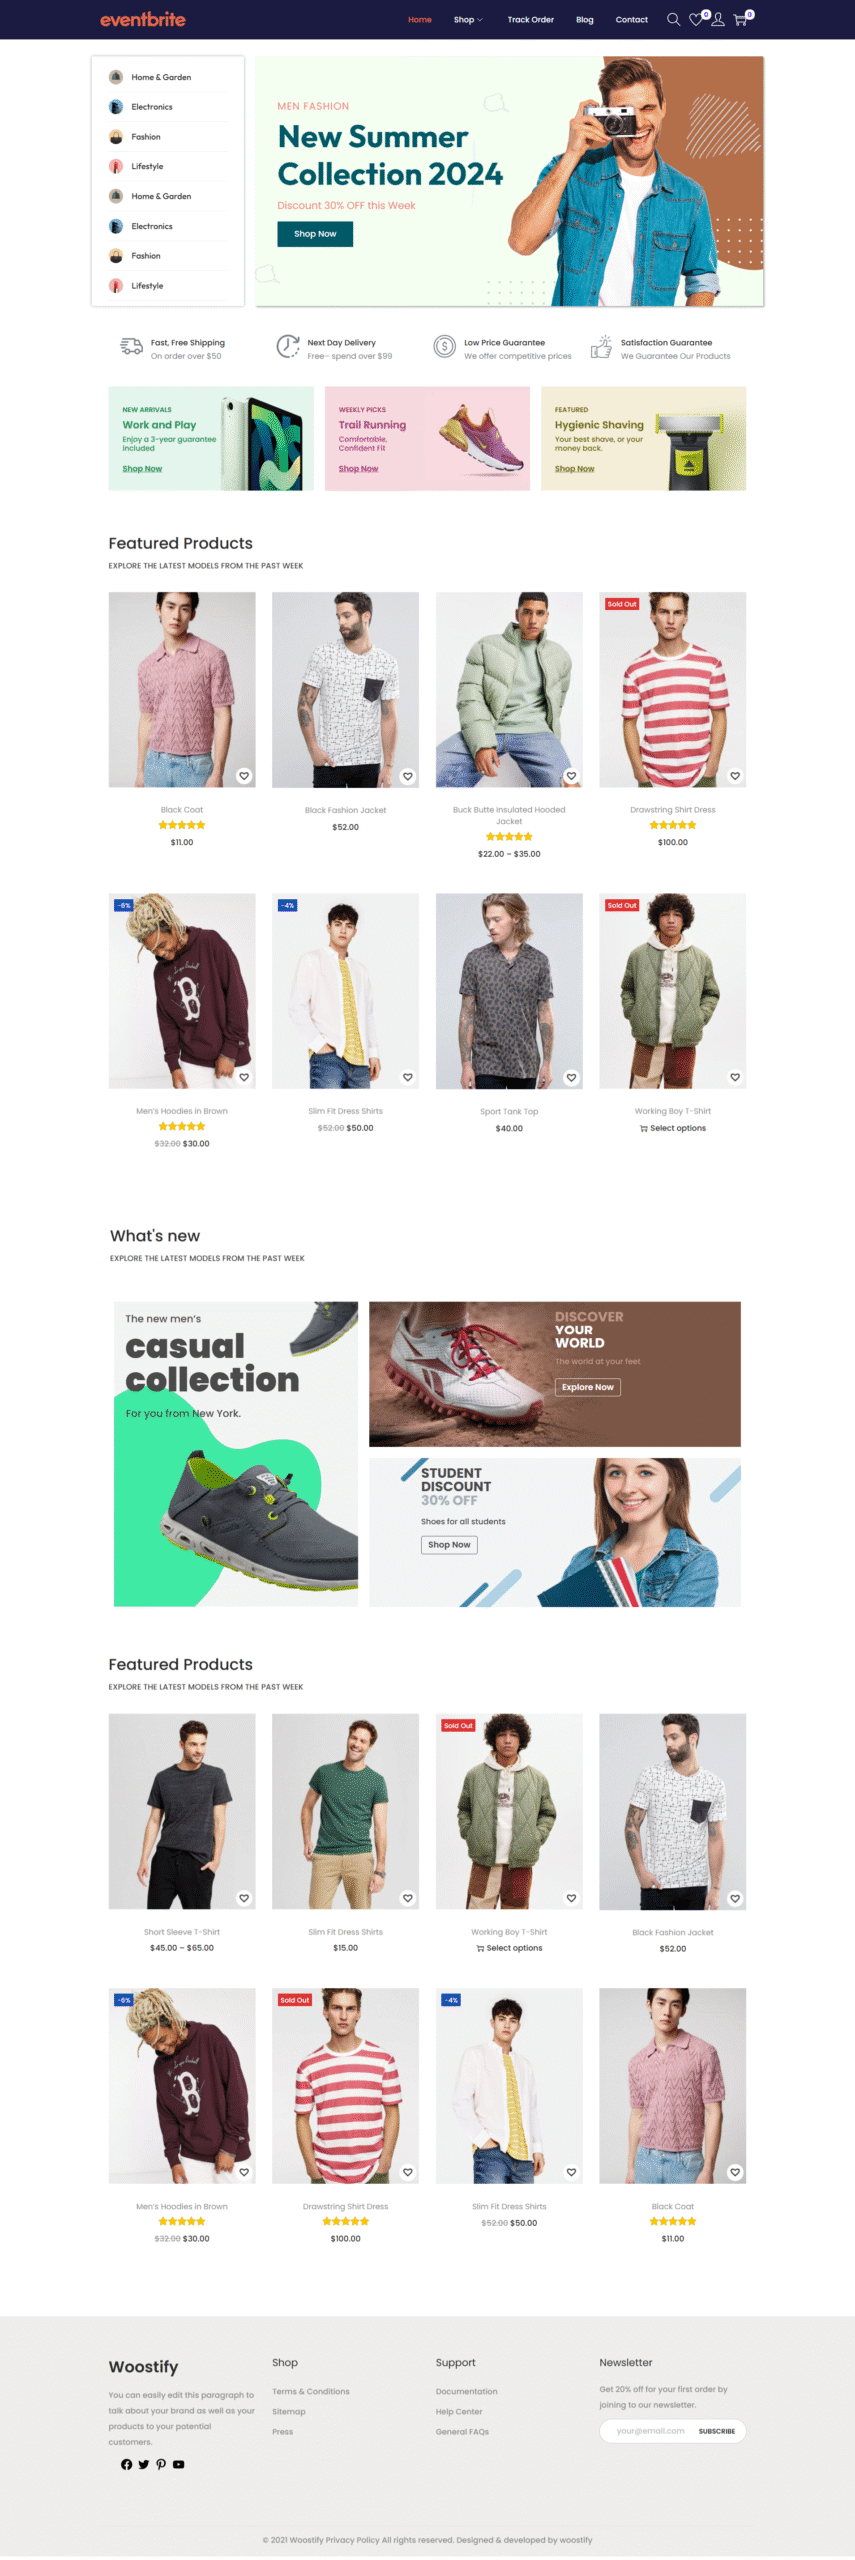This screenshot has width=855, height=2560.
Task: Click Shop Now on summer collection banner
Action: (315, 233)
